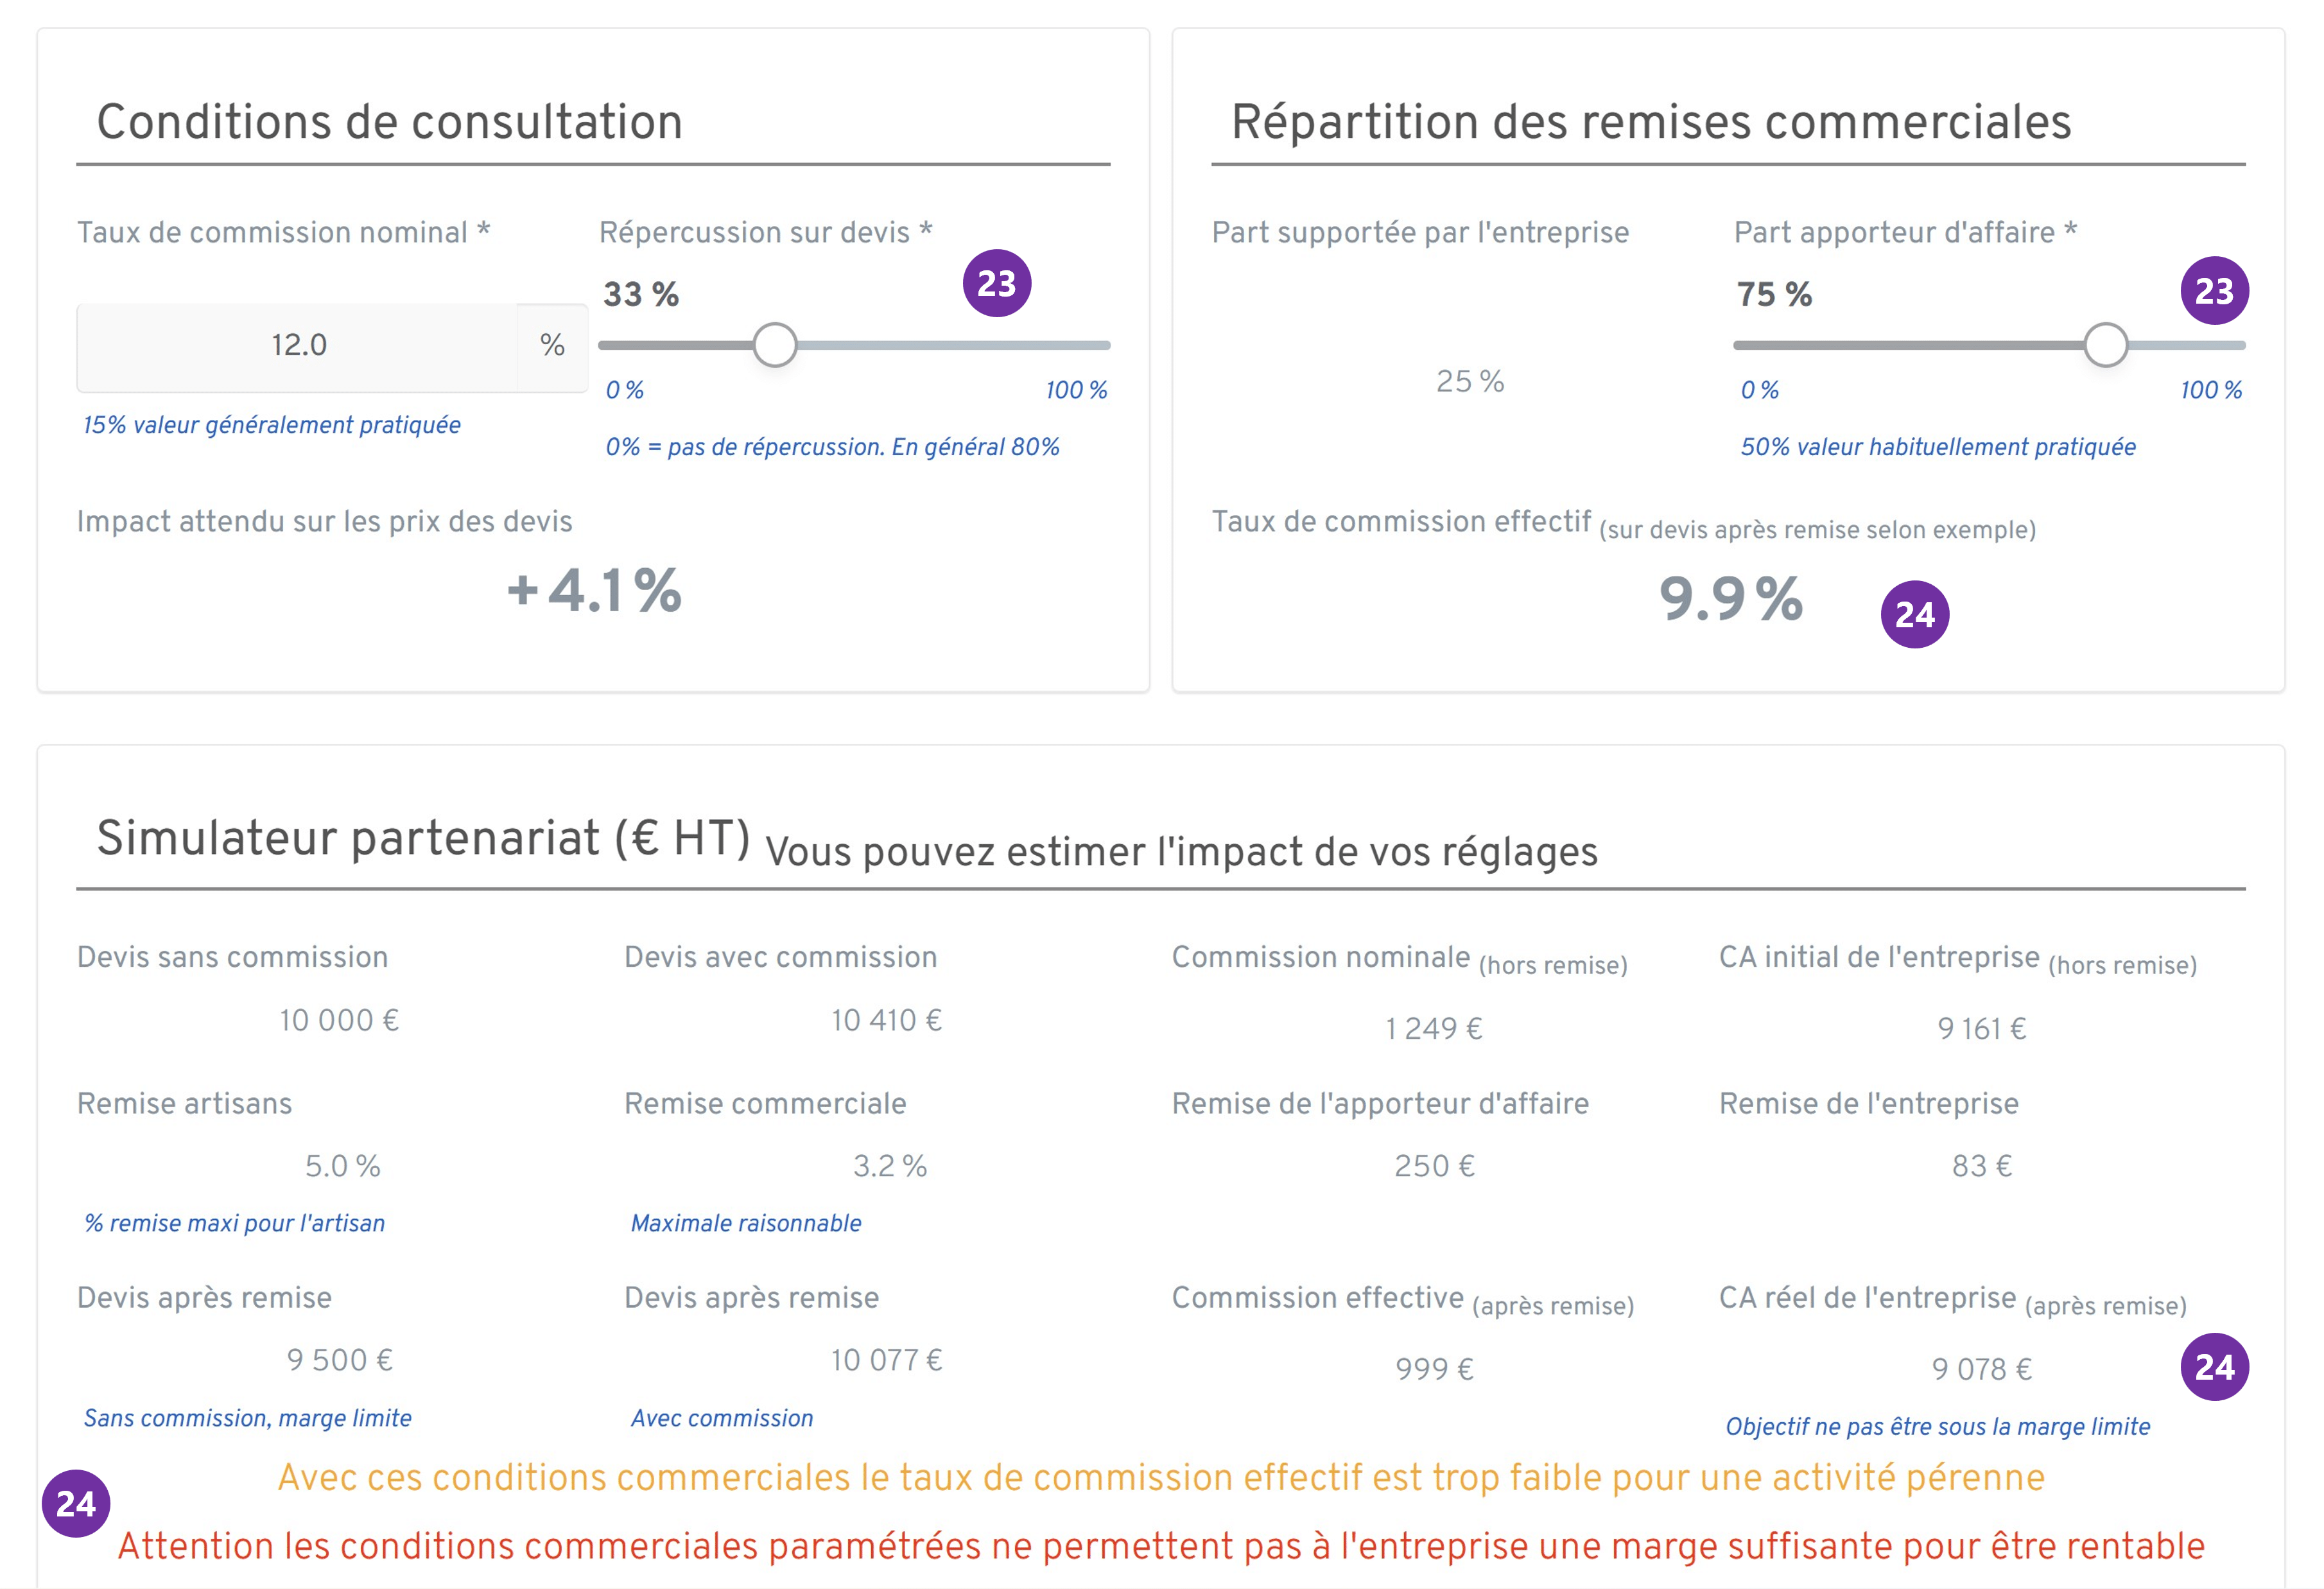Screen dimensions: 2324x1589
Task: Click the red insufficient-margin warning text
Action: pos(1161,1546)
